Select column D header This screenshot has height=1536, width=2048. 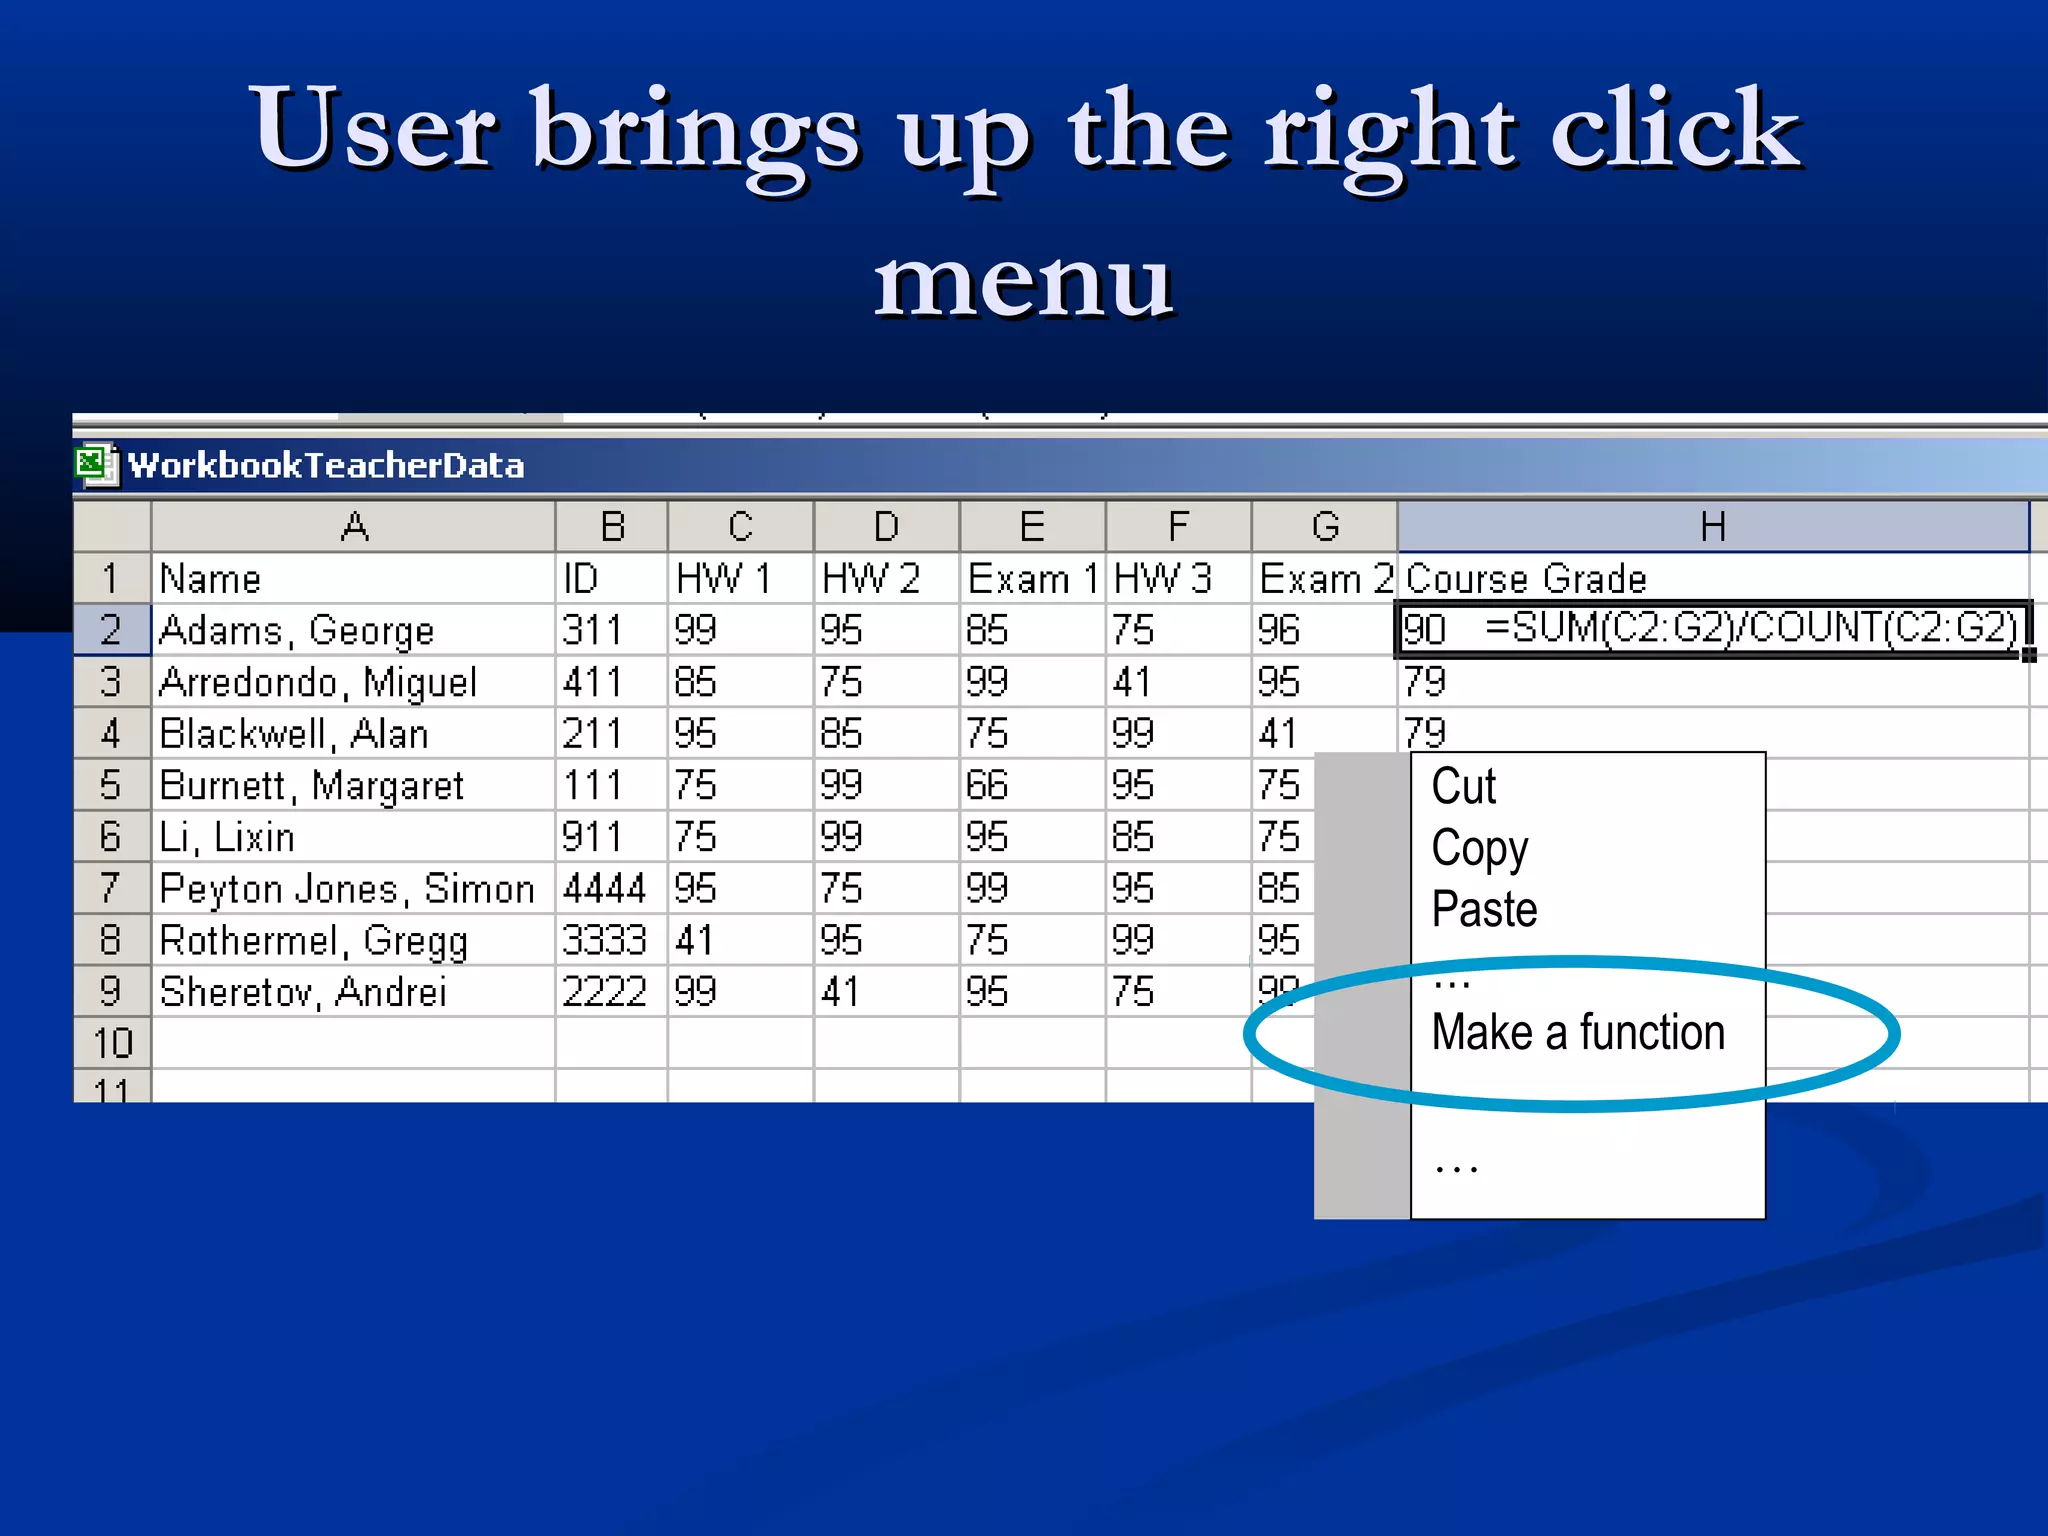886,526
